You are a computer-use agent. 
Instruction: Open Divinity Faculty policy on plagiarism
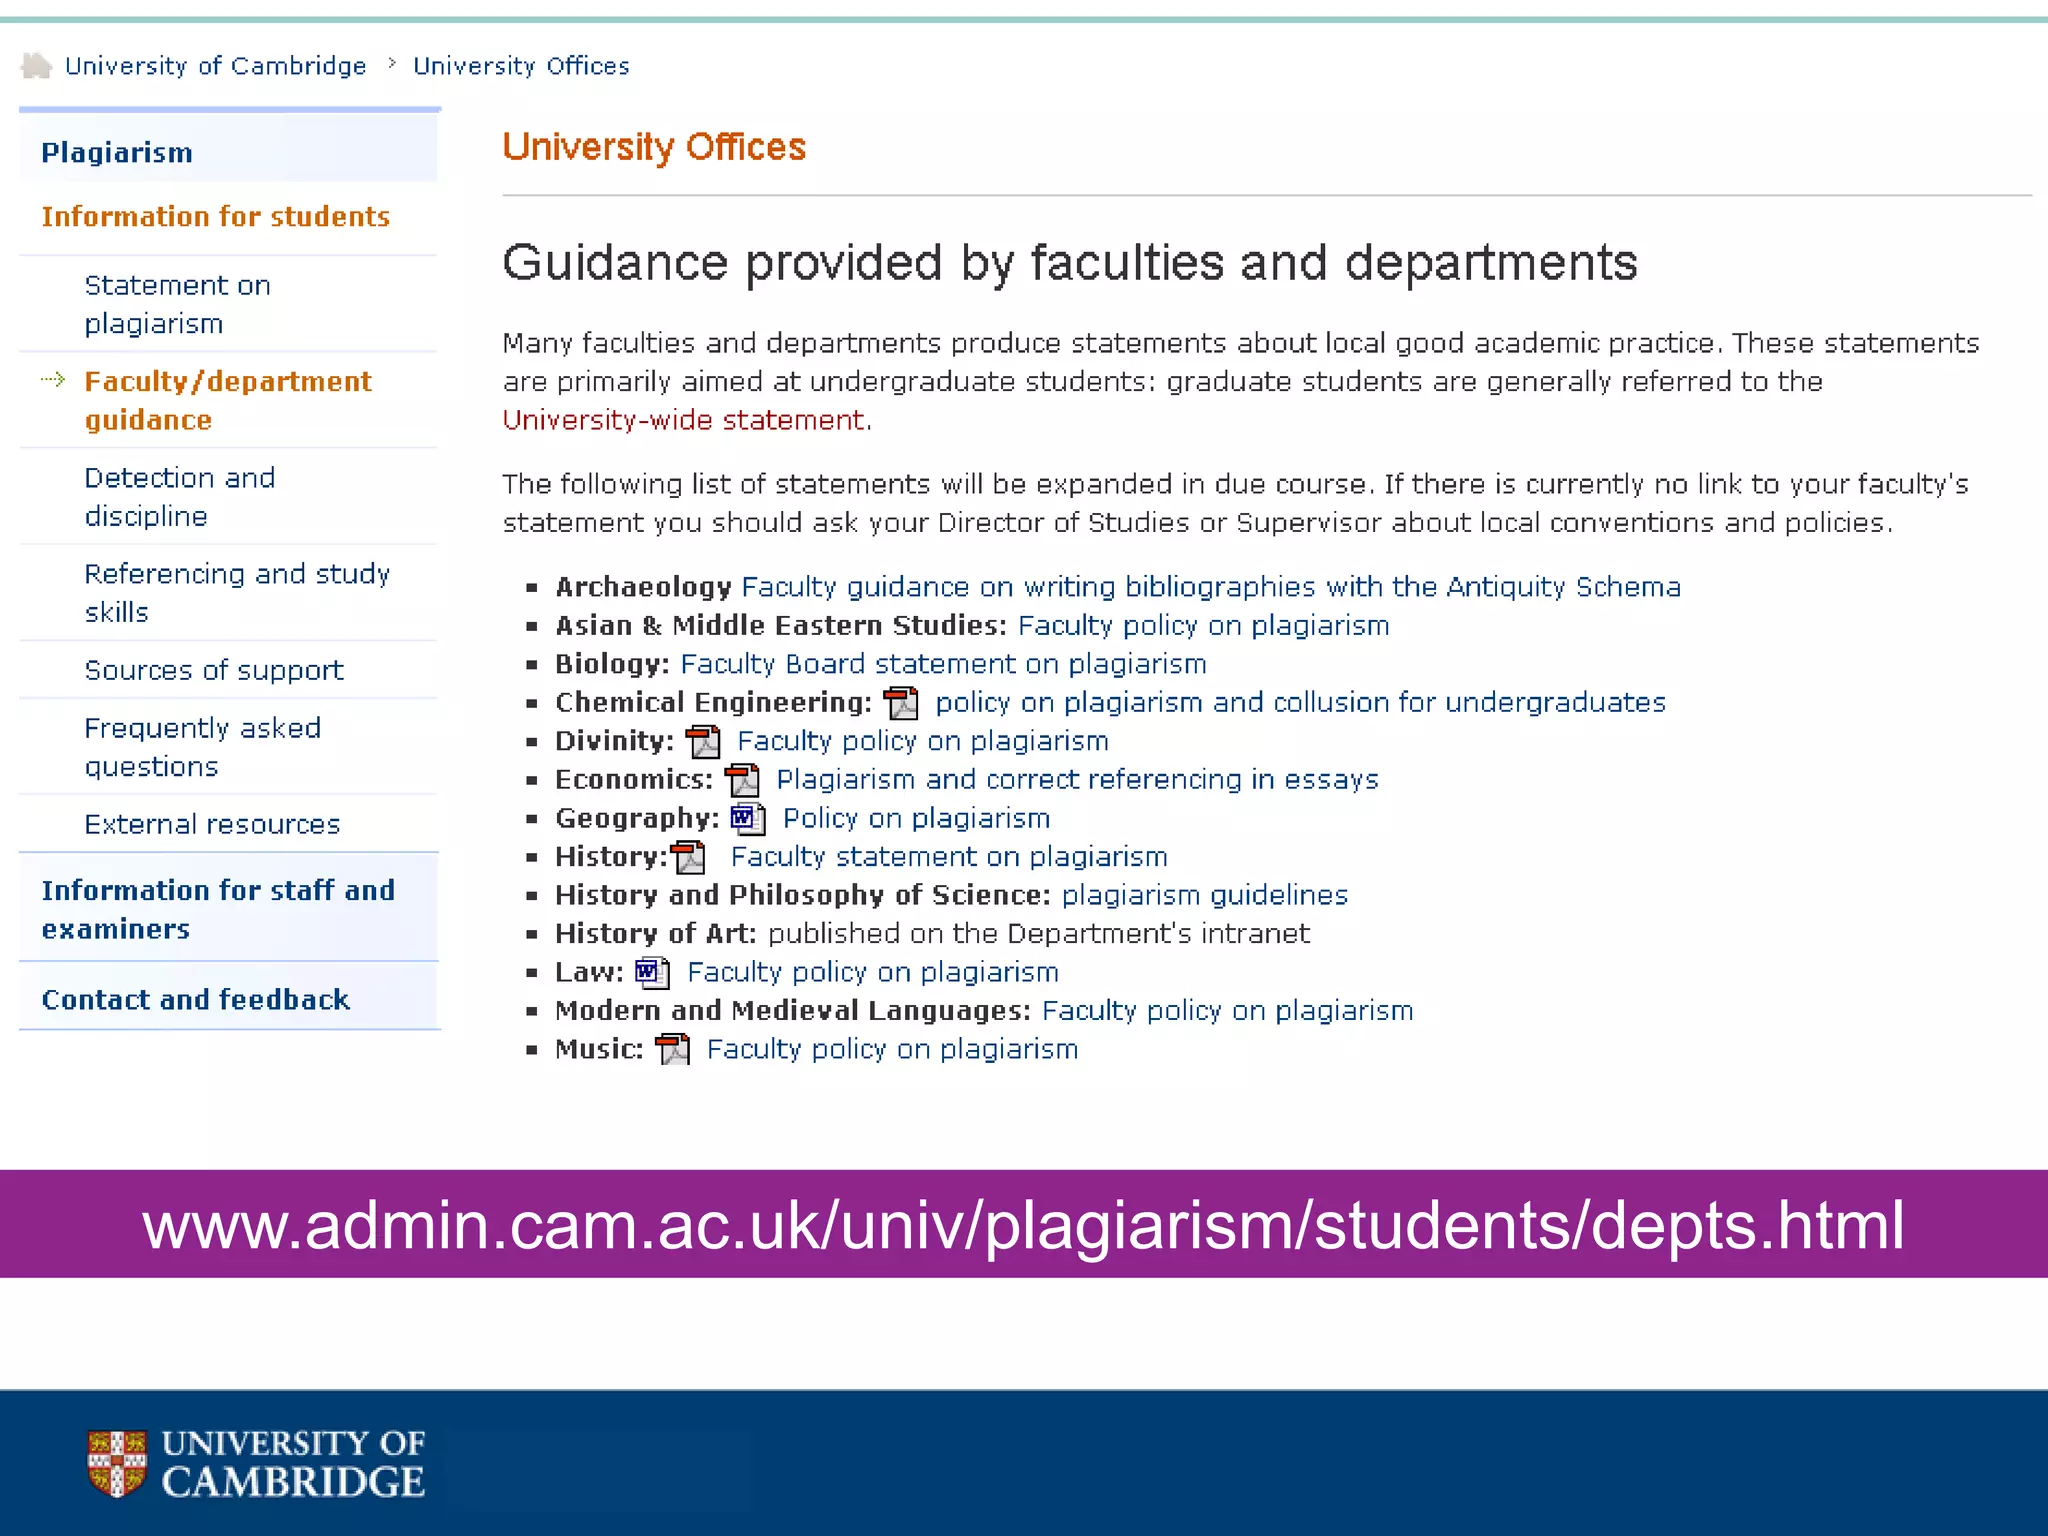923,741
